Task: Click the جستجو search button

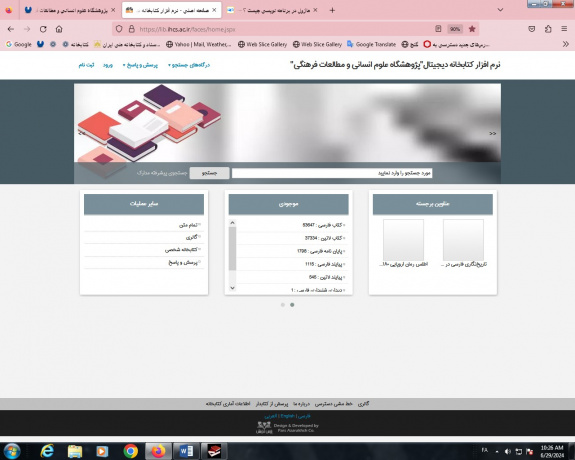Action: click(x=209, y=173)
